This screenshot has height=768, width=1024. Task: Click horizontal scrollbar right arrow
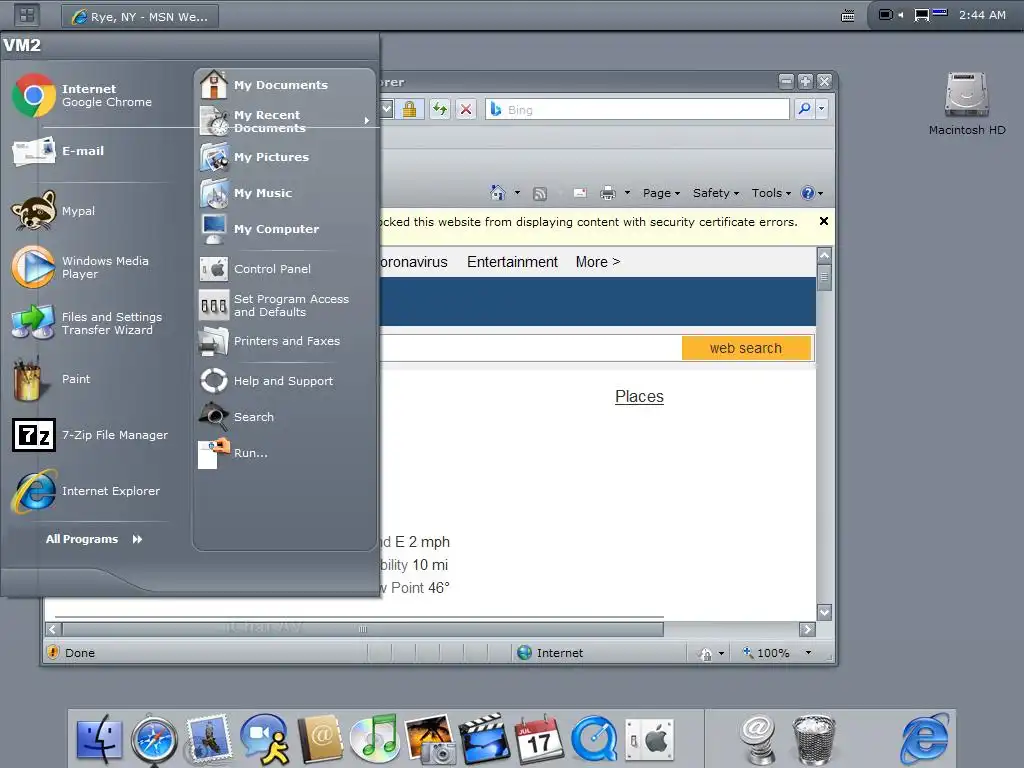807,630
